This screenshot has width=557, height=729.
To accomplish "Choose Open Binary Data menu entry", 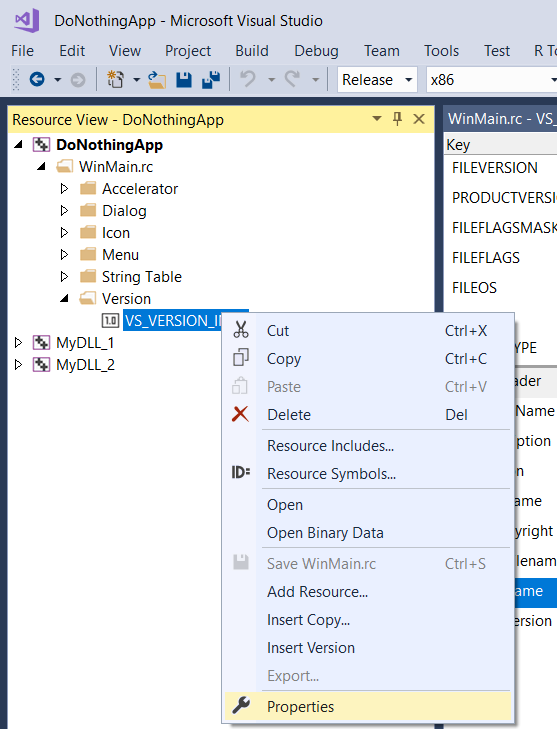I will [x=367, y=532].
